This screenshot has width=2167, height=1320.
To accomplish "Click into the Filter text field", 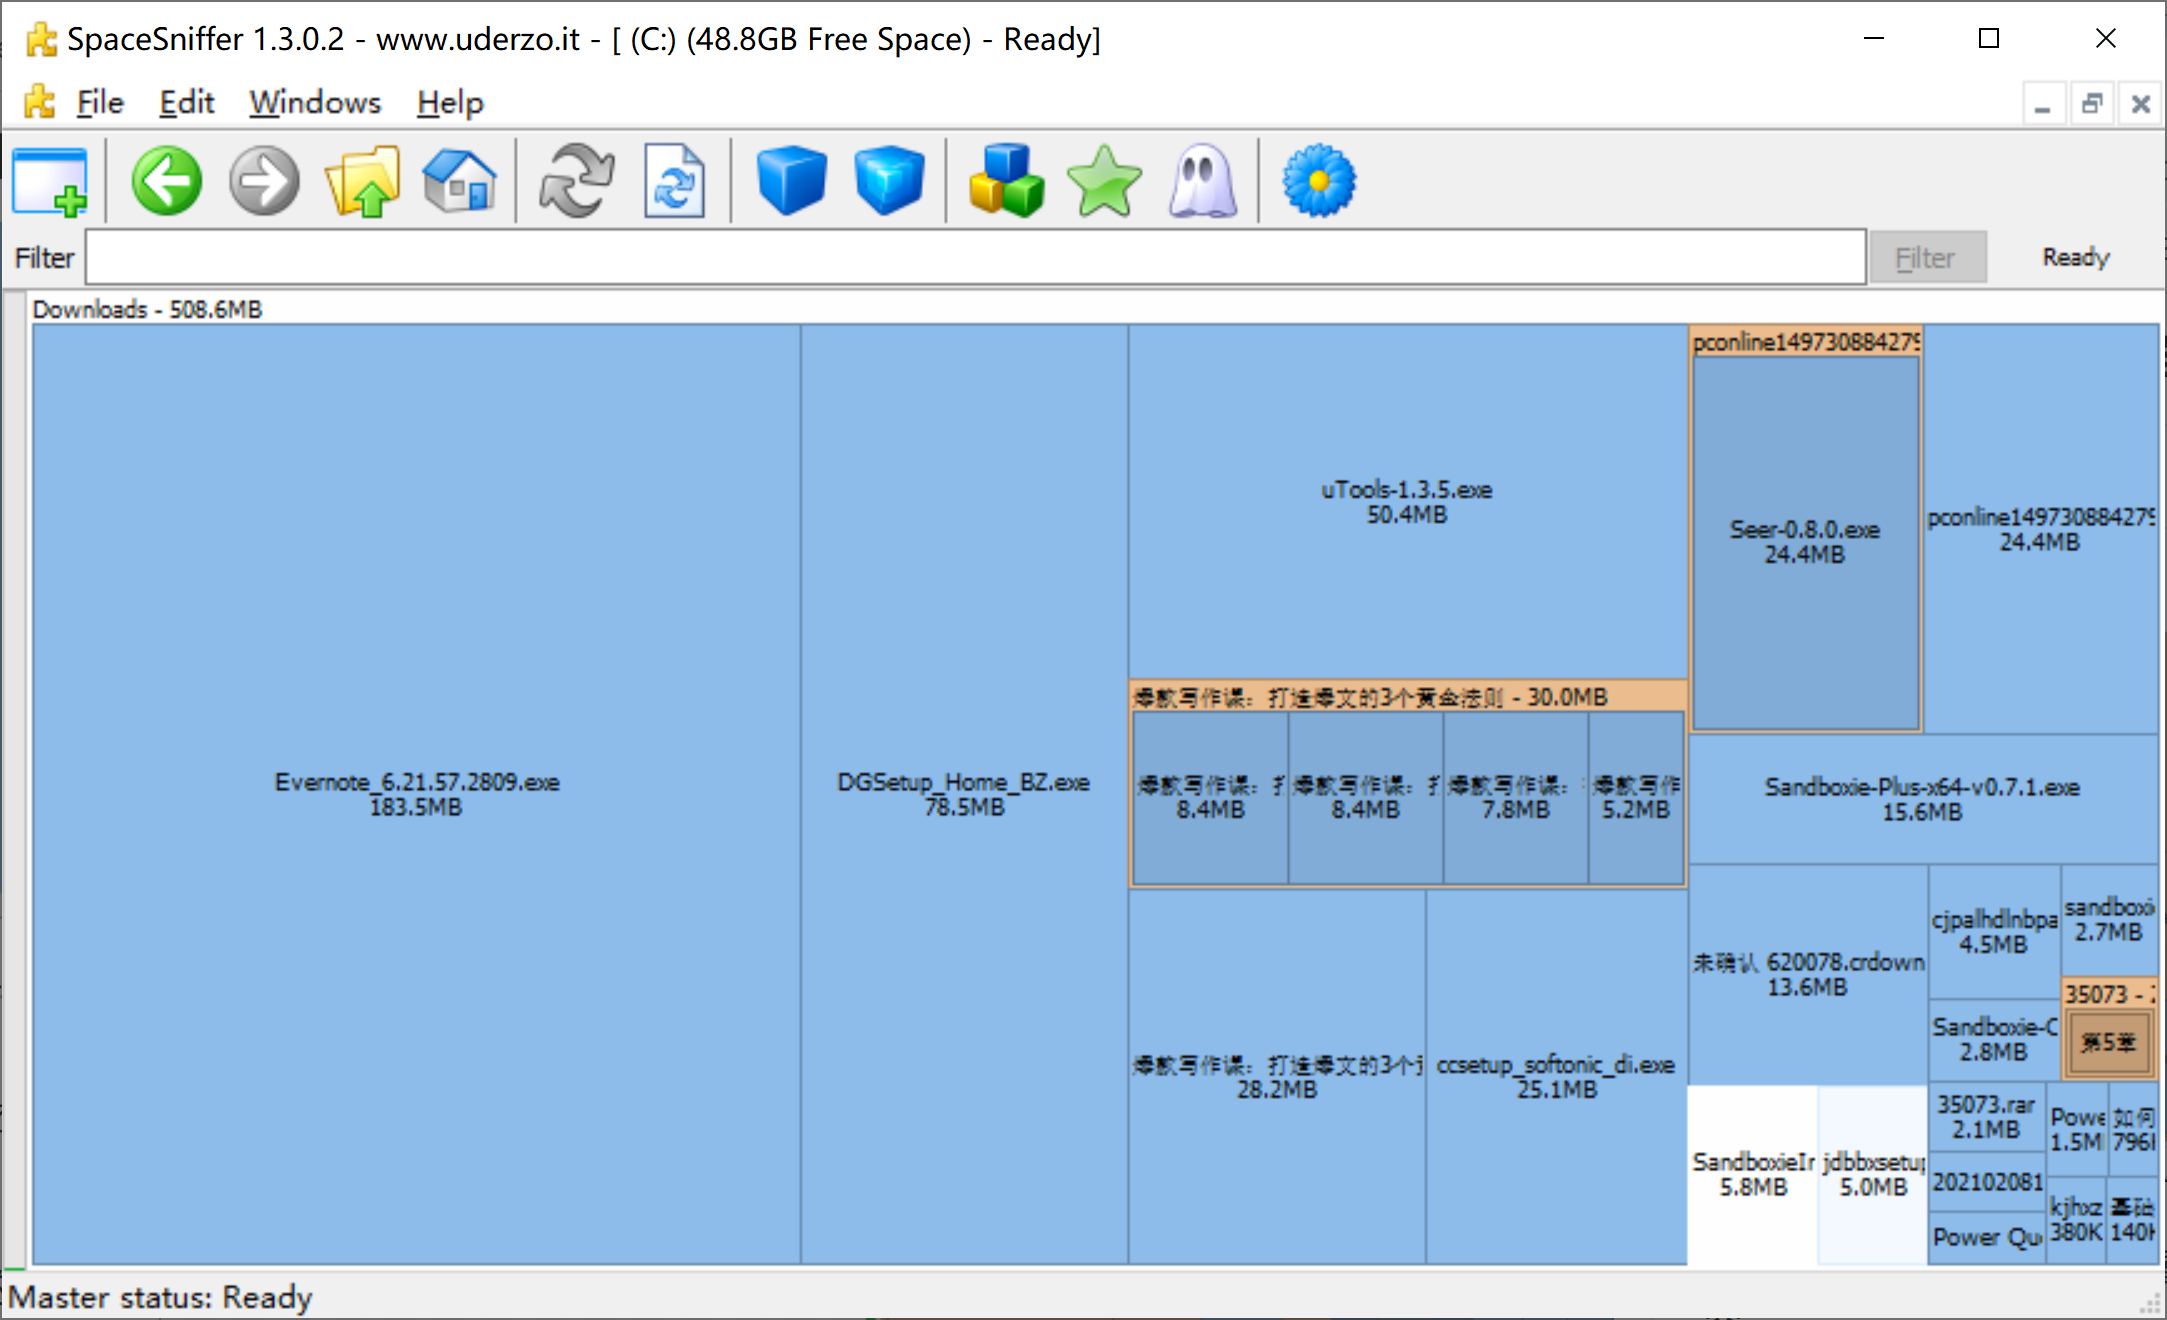I will tap(975, 258).
